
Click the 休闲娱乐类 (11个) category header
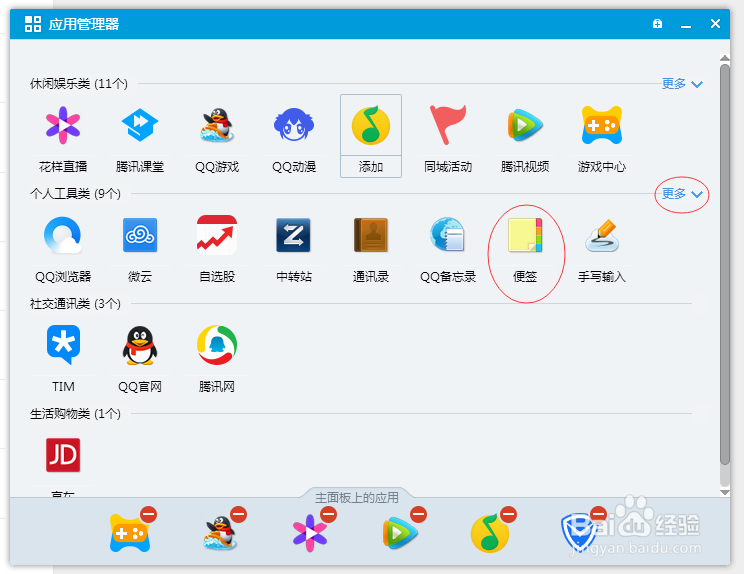(79, 84)
